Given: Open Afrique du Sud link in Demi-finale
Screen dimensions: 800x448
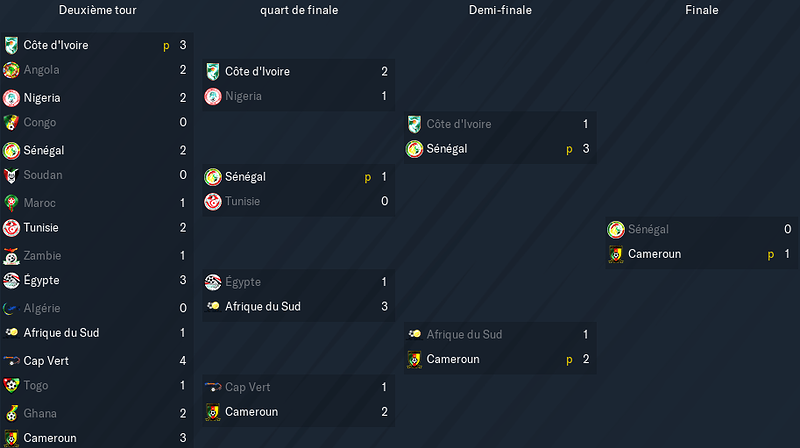Looking at the screenshot, I should pos(464,335).
